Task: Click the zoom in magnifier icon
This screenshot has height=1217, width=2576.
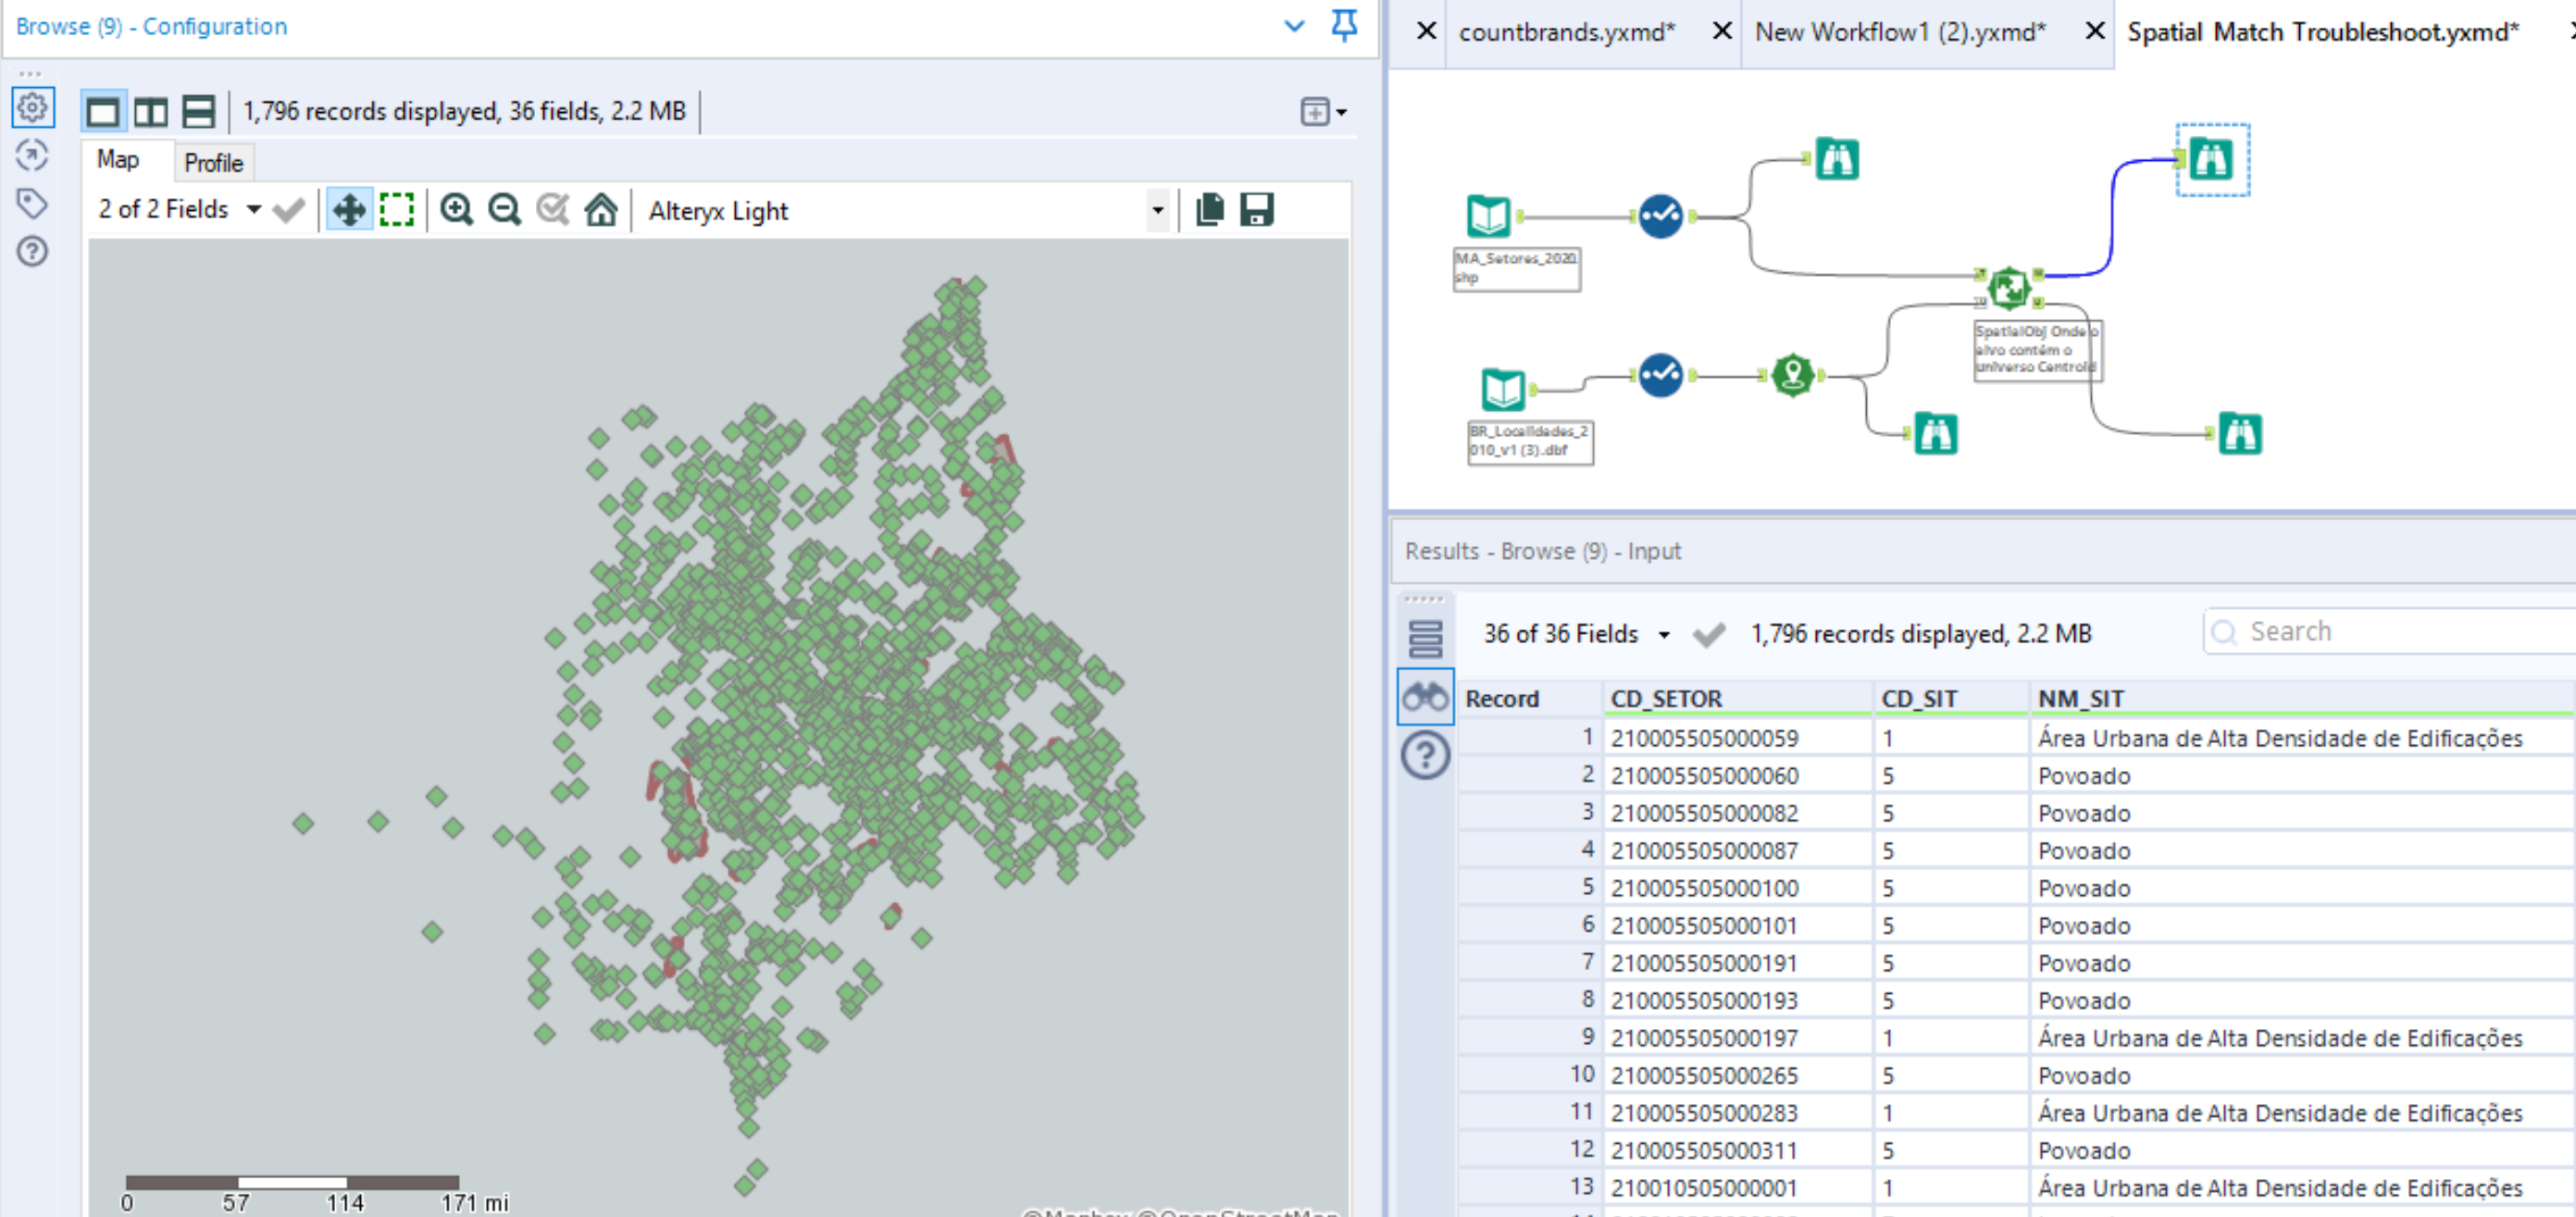Action: [457, 210]
